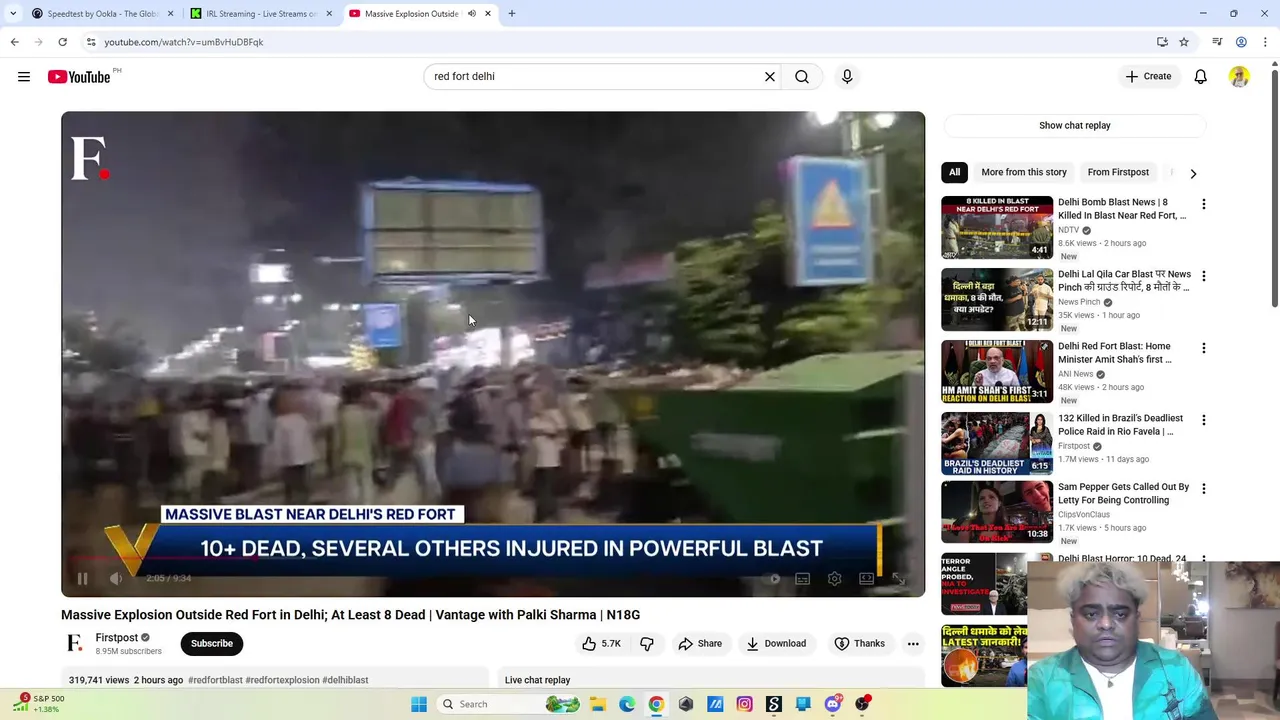Share the video
Image resolution: width=1280 pixels, height=720 pixels.
(700, 644)
